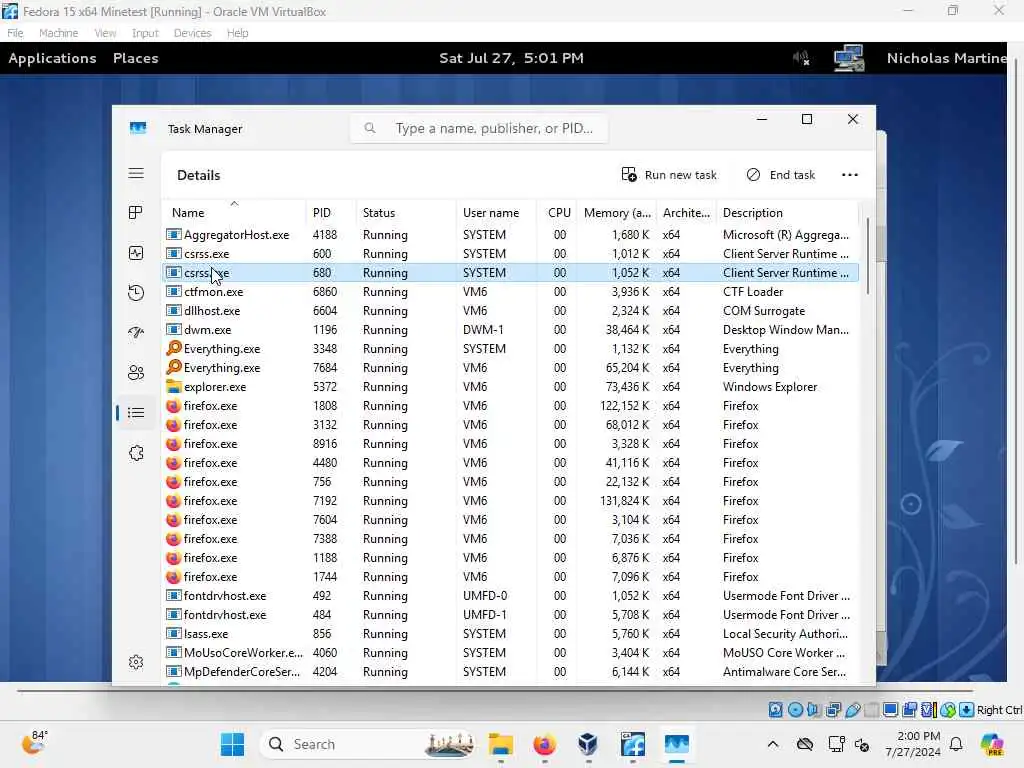Open the App history icon in sidebar
1024x768 pixels.
(136, 293)
